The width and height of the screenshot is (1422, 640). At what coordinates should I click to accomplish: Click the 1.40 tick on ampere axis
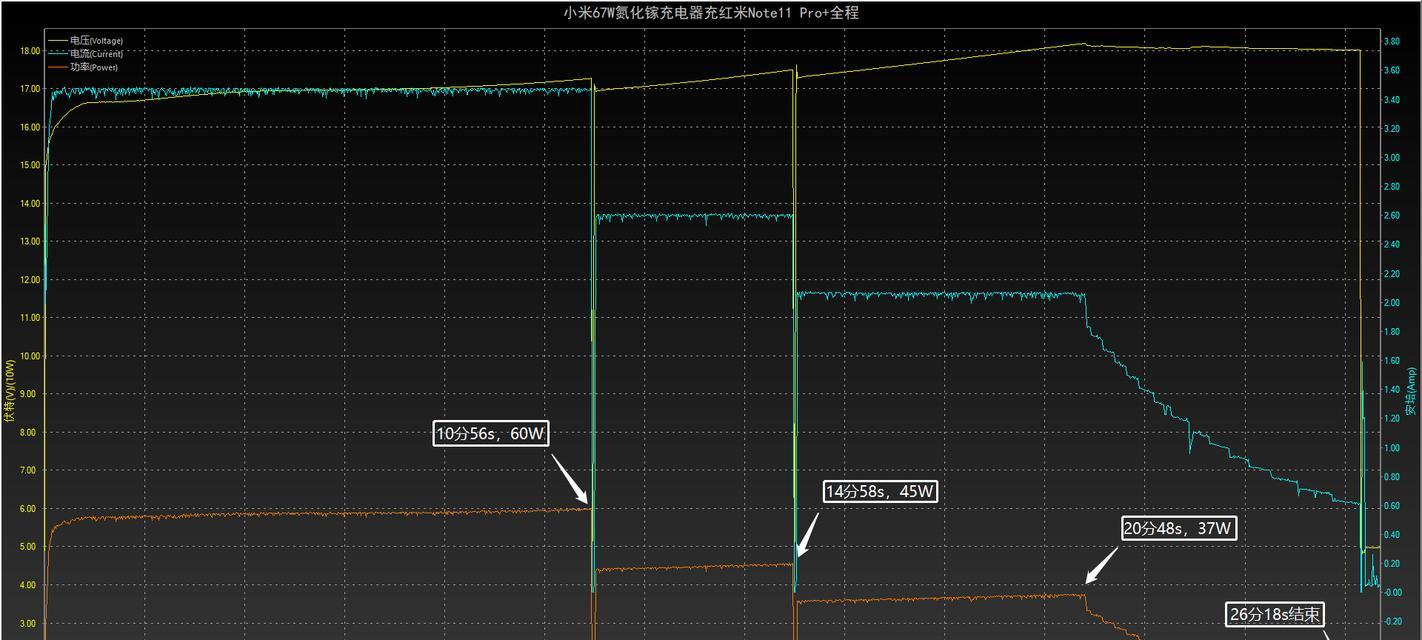1391,389
